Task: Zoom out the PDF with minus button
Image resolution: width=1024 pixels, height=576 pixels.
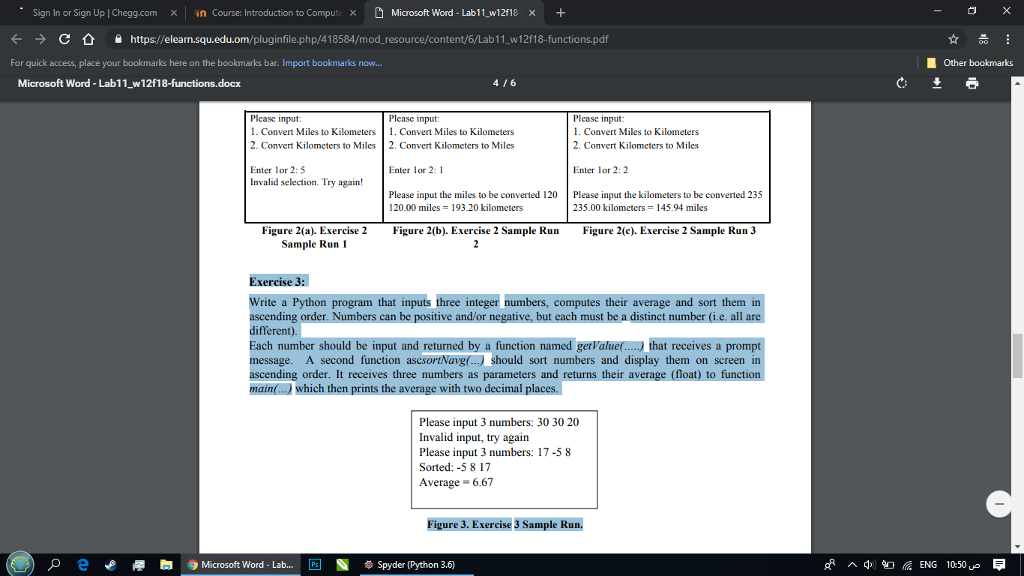Action: click(999, 504)
